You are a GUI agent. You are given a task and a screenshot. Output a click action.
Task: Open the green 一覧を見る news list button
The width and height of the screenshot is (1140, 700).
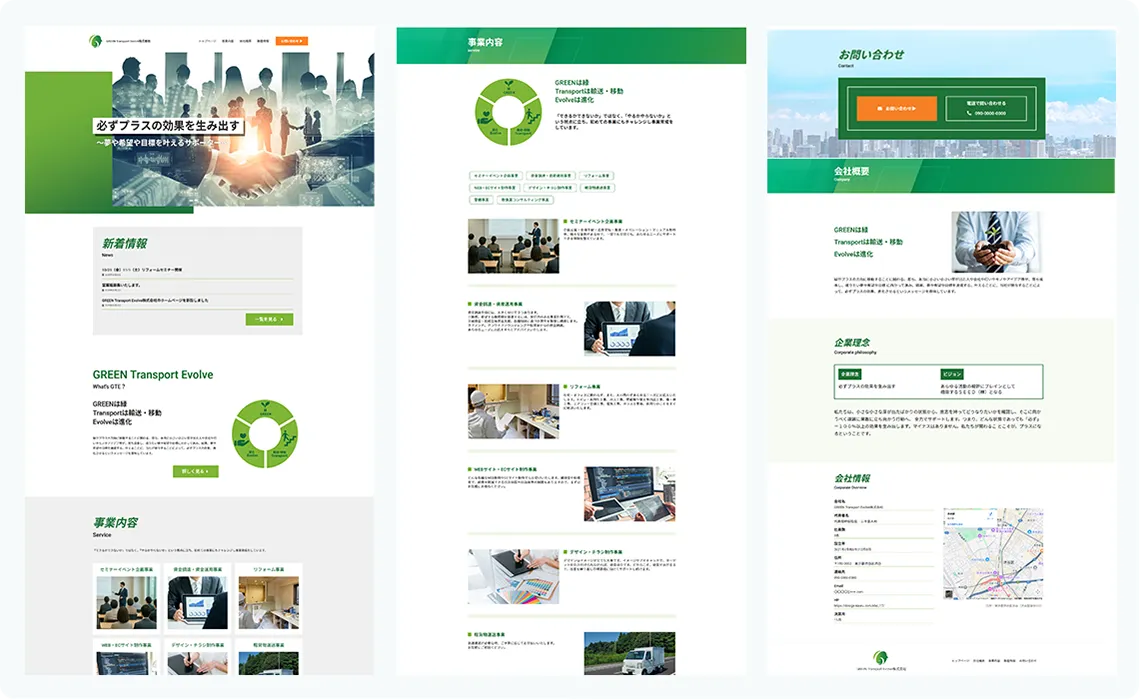269,319
